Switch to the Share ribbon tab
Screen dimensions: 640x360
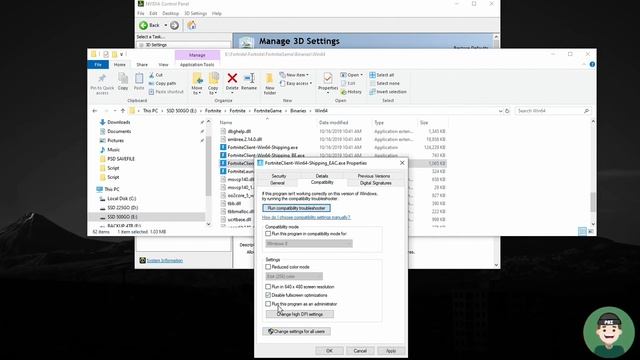(x=142, y=64)
